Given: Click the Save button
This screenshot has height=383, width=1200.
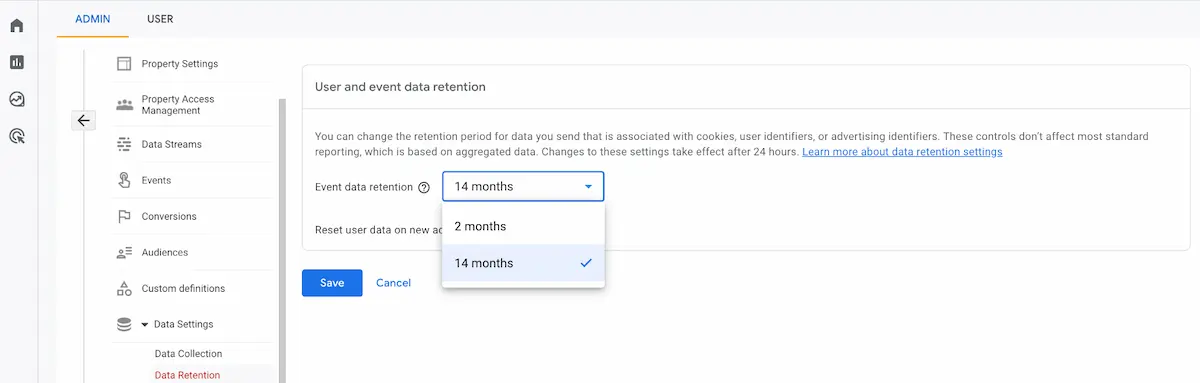Looking at the screenshot, I should 332,283.
